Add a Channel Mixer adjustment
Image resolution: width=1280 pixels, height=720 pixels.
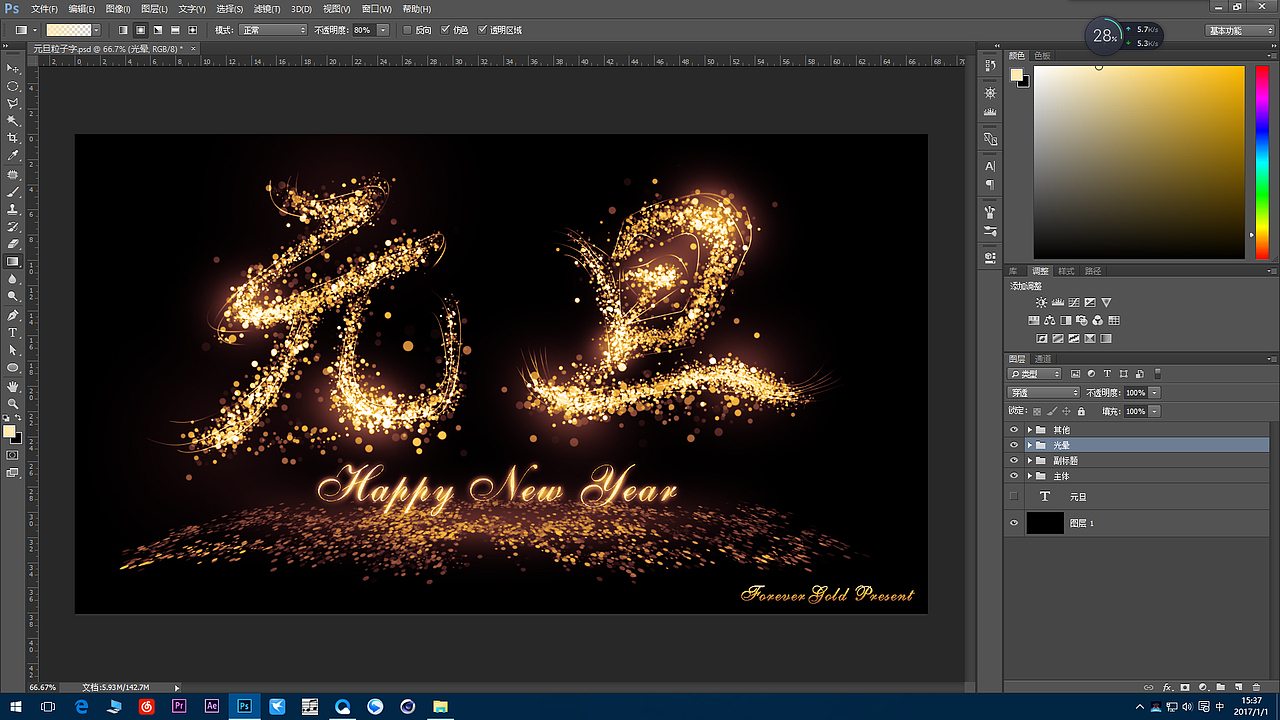point(1097,321)
